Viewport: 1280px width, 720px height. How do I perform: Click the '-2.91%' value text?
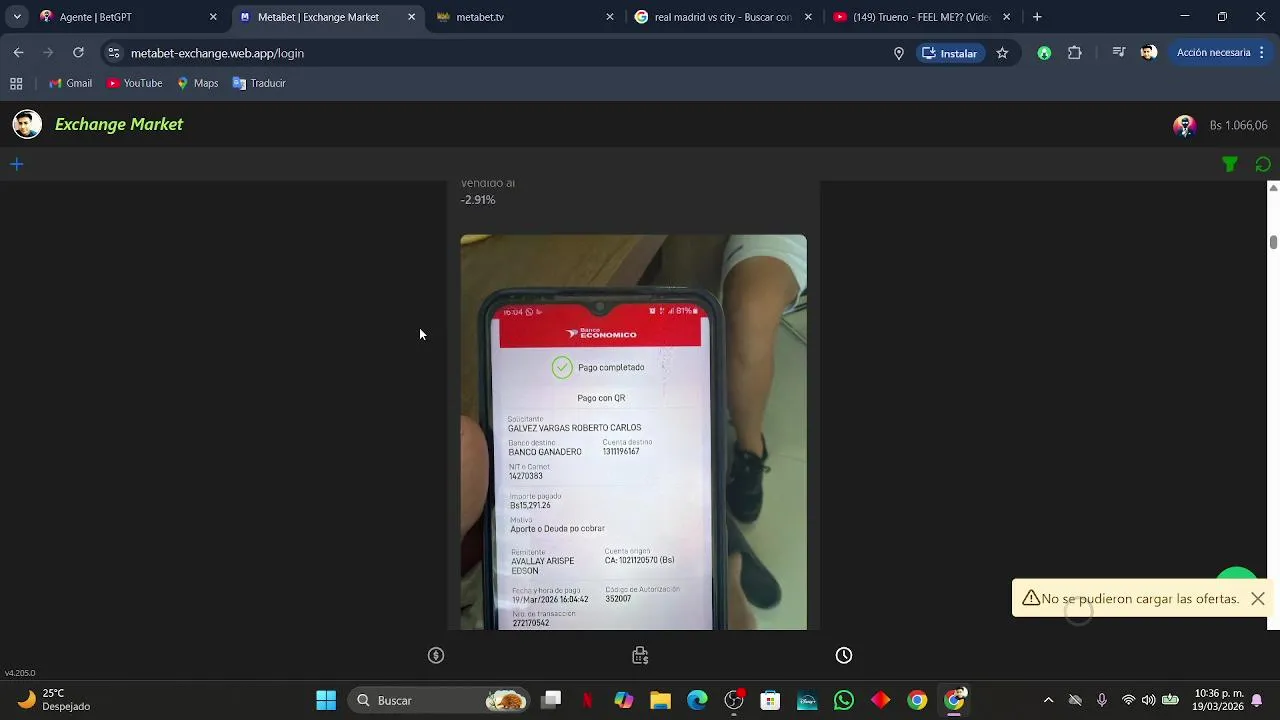pos(478,200)
